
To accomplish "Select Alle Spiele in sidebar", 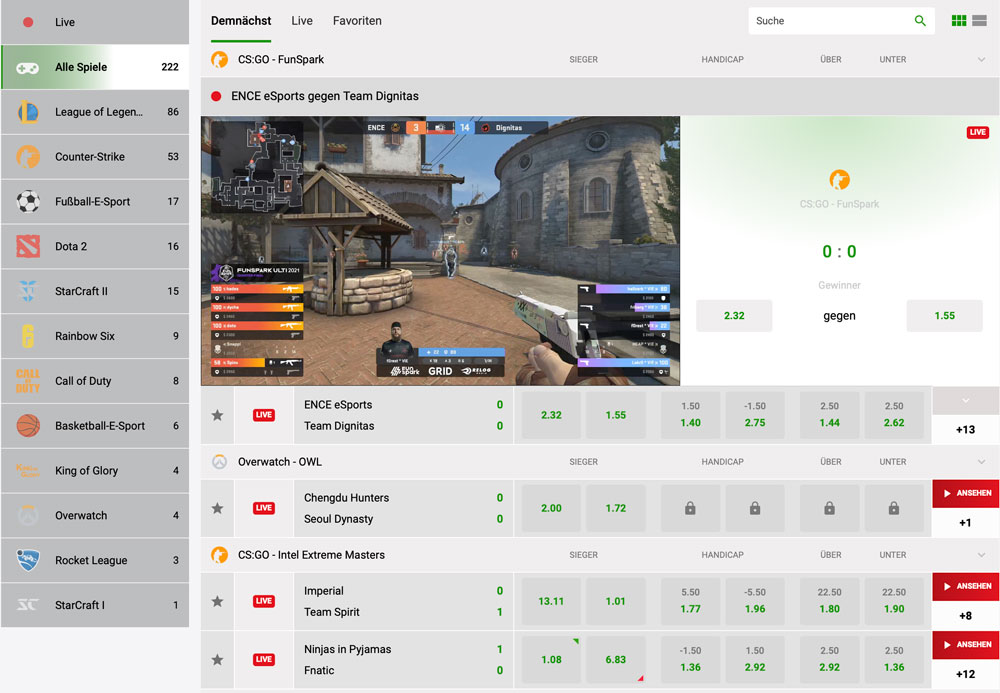I will 95,67.
